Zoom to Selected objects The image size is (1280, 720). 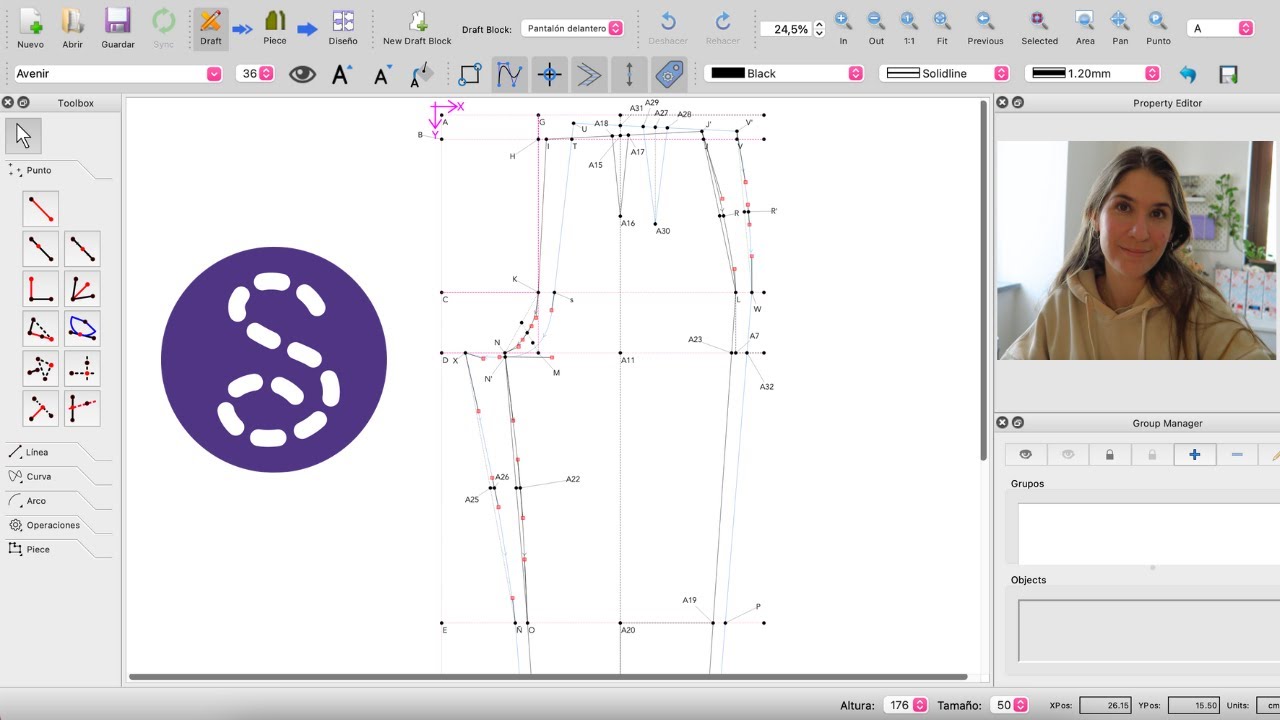tap(1039, 28)
